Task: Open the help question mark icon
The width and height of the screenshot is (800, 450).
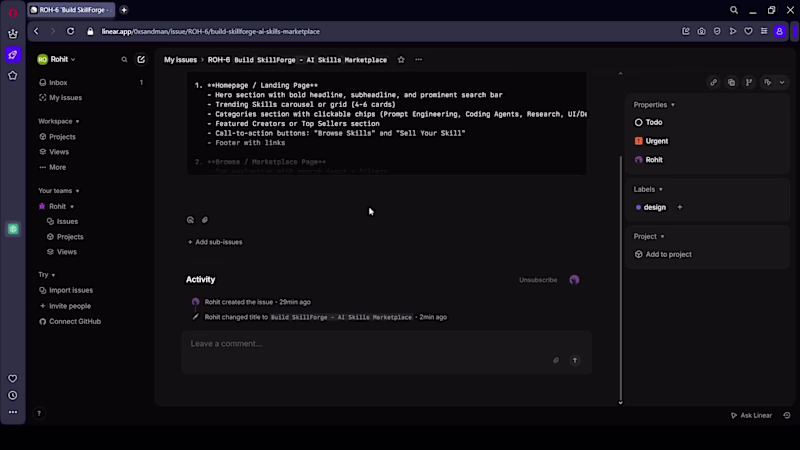Action: (39, 413)
